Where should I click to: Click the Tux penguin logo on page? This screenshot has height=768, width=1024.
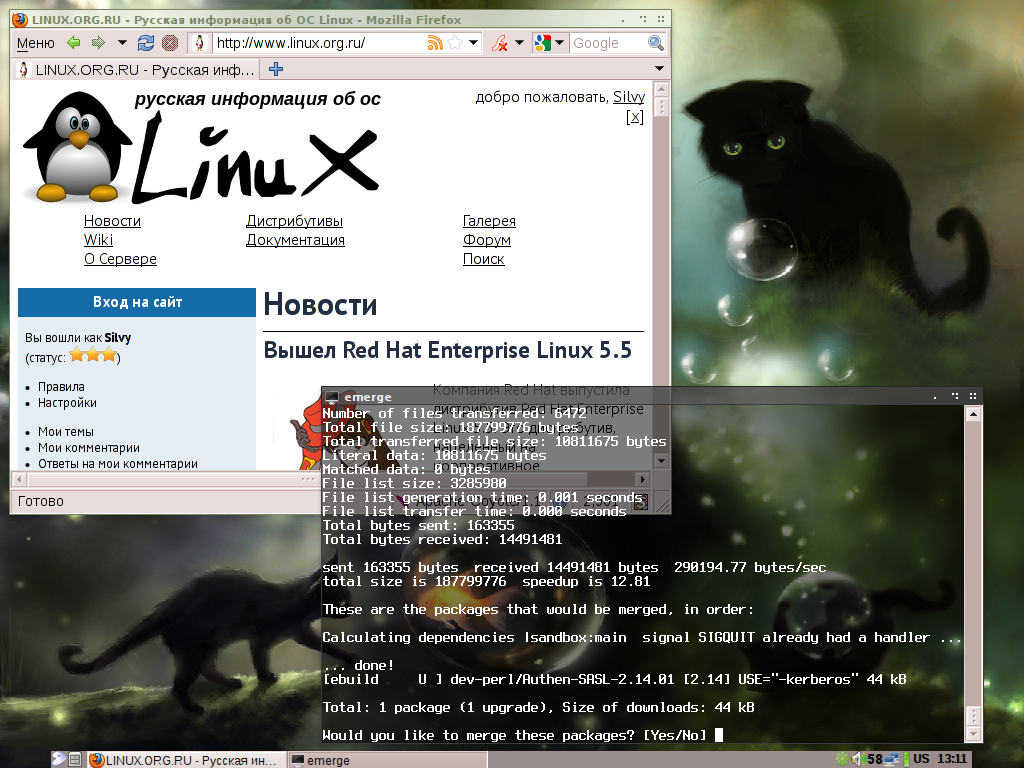(x=78, y=148)
